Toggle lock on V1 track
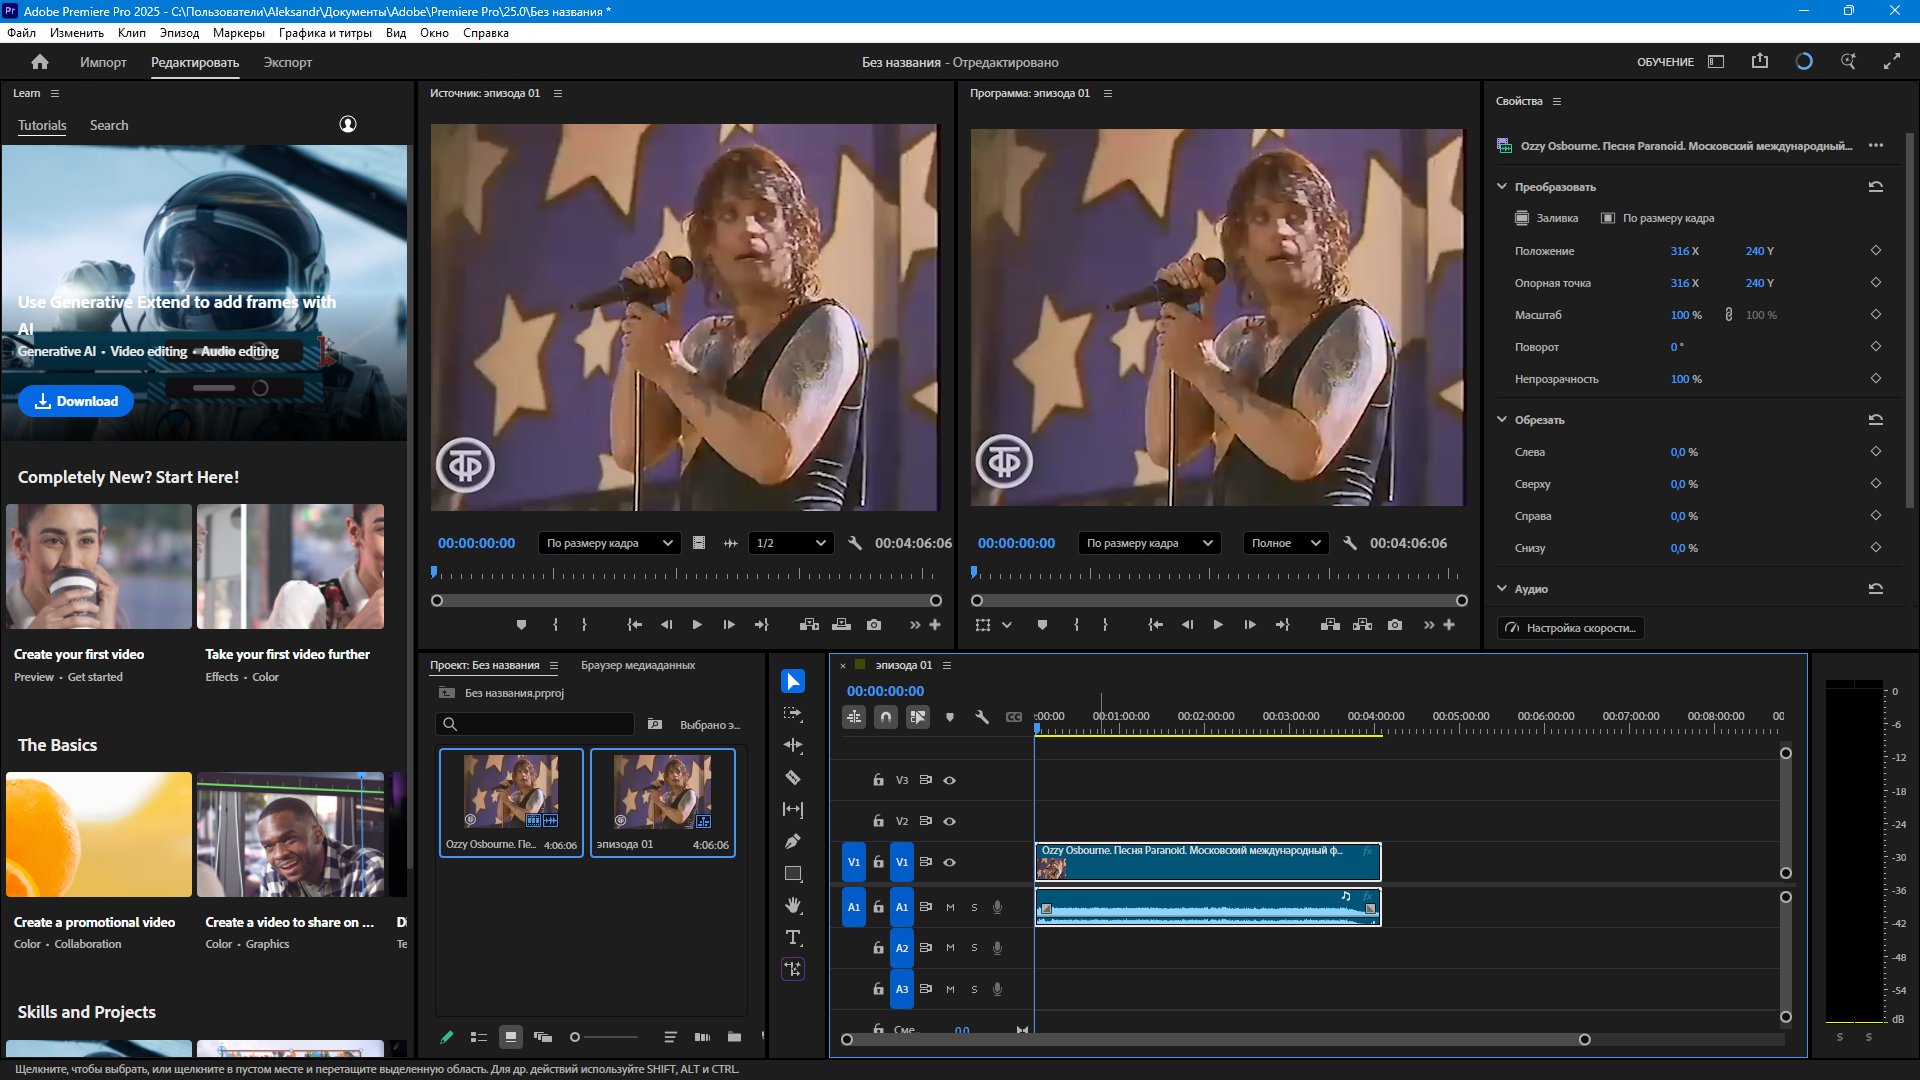This screenshot has height=1080, width=1920. coord(878,862)
